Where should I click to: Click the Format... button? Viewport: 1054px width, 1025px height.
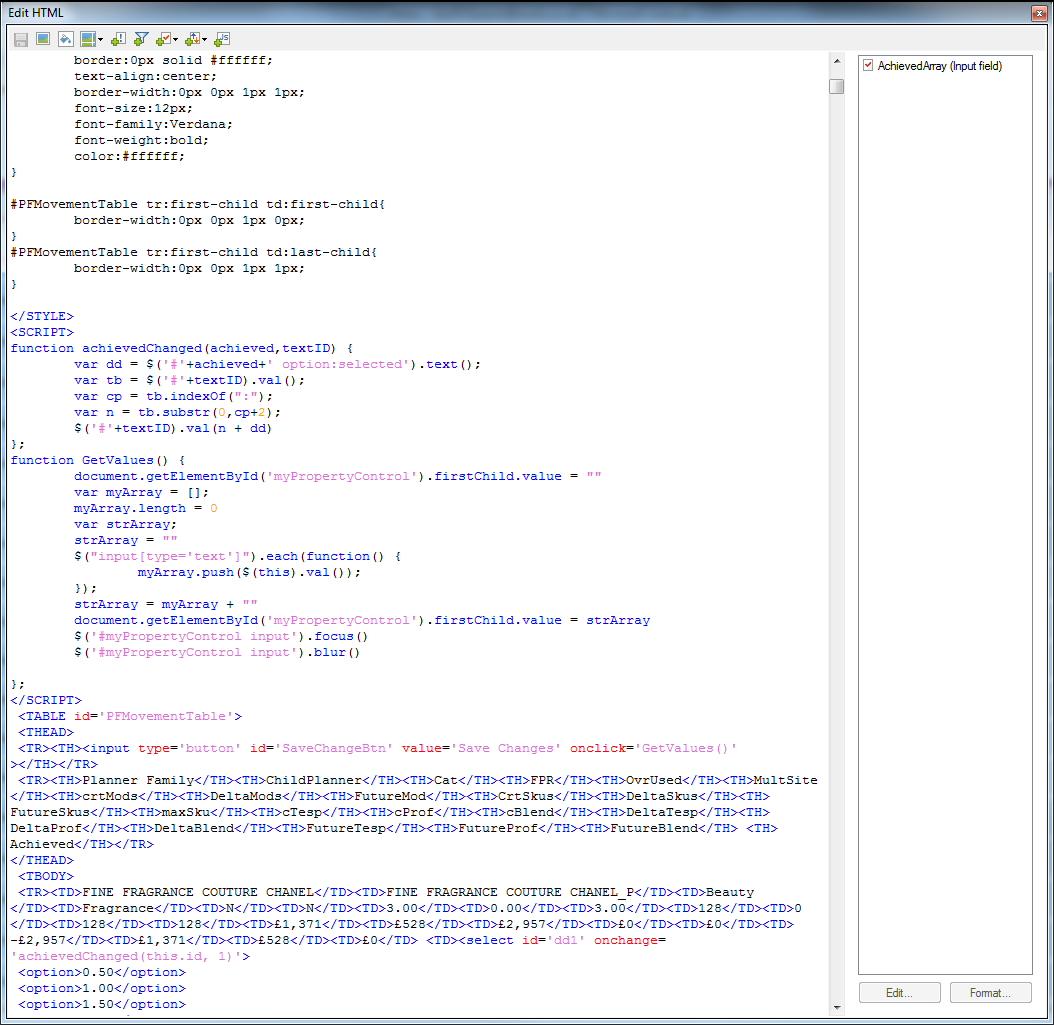coord(990,993)
